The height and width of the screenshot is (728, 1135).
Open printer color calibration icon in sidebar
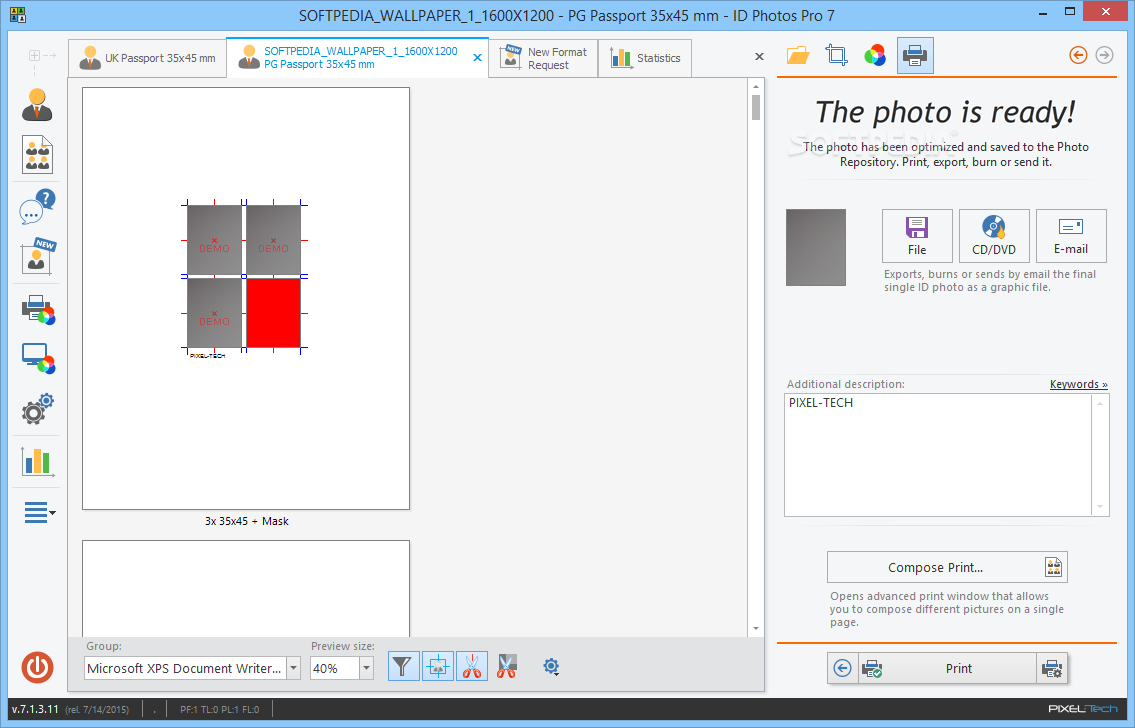pos(38,310)
